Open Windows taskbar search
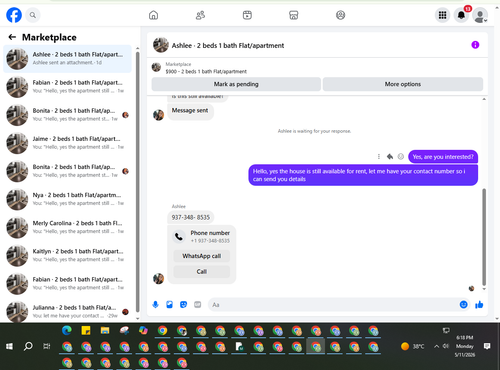This screenshot has width=500, height=370. tap(28, 346)
